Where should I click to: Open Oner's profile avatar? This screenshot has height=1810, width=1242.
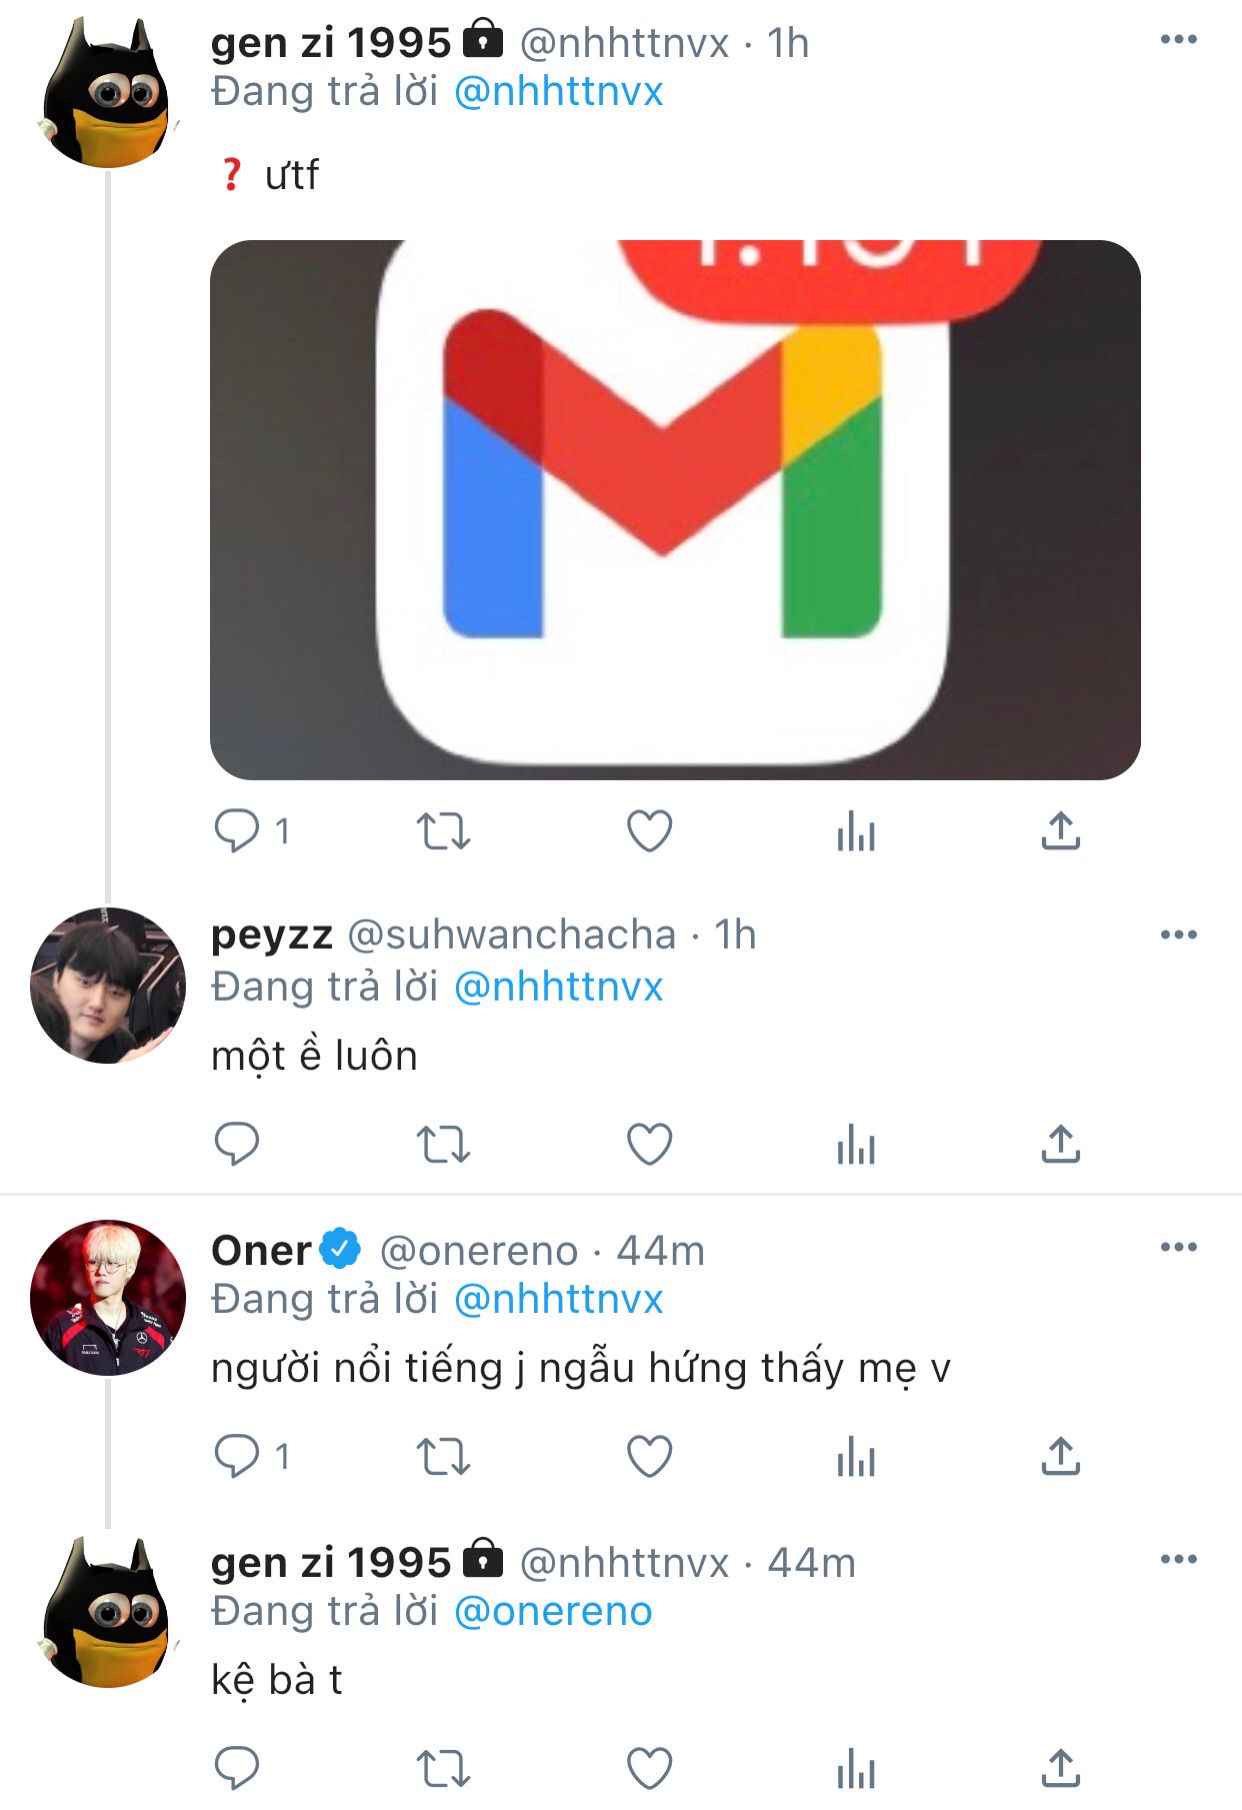coord(108,1297)
